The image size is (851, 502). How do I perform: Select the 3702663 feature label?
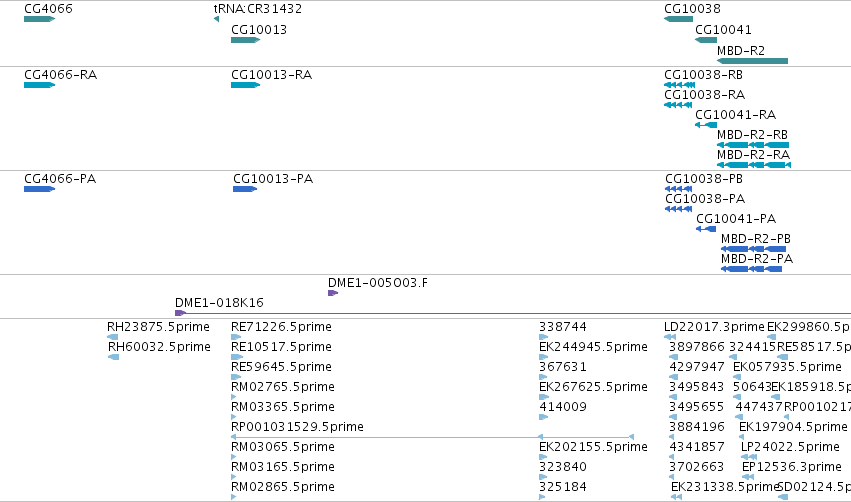tap(697, 467)
